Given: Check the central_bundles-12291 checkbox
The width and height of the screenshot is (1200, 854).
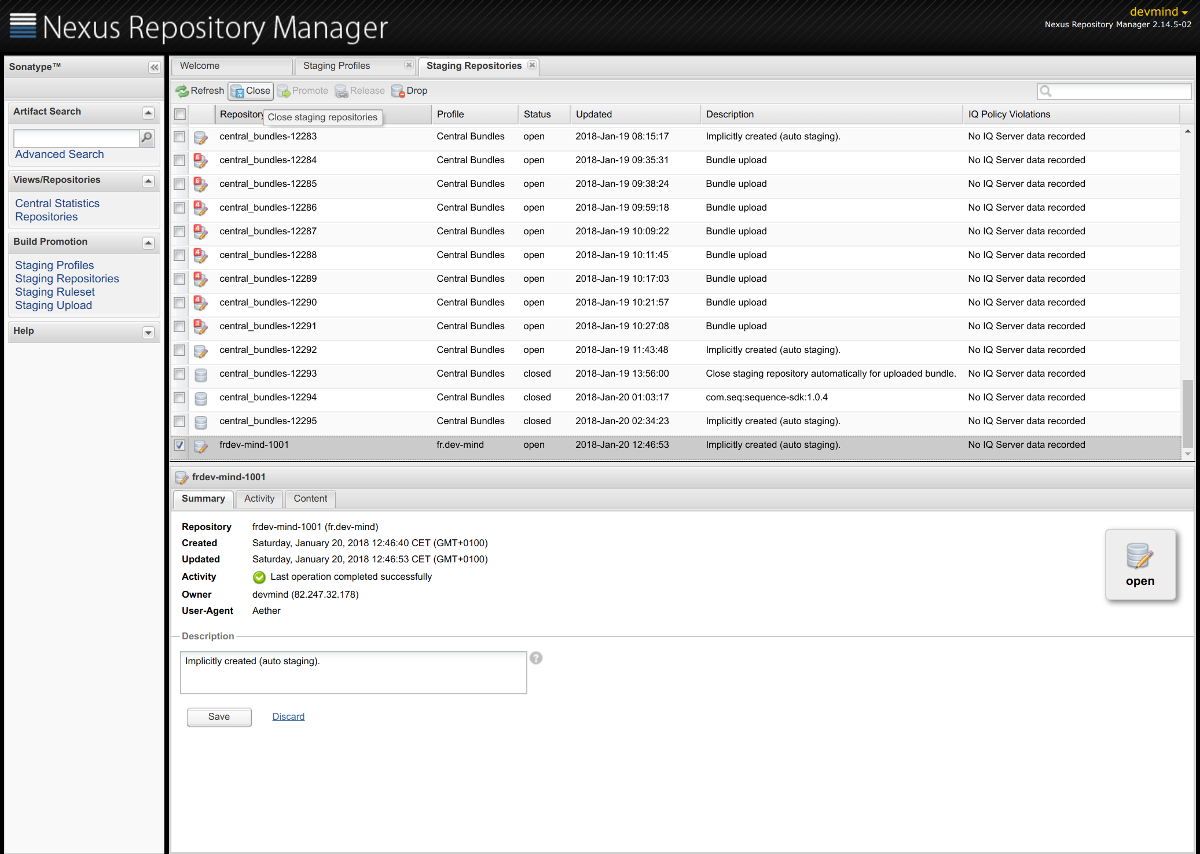Looking at the screenshot, I should [180, 326].
